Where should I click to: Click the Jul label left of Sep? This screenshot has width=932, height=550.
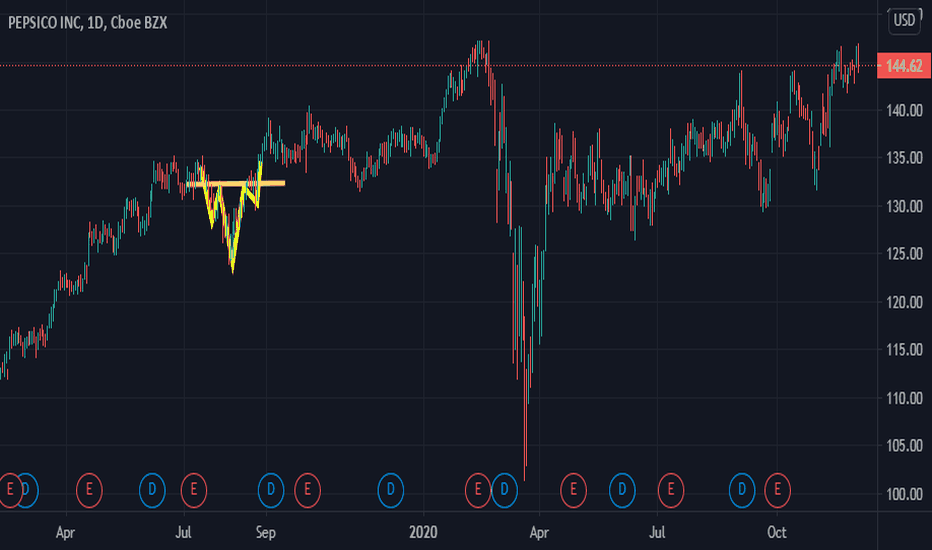point(183,532)
